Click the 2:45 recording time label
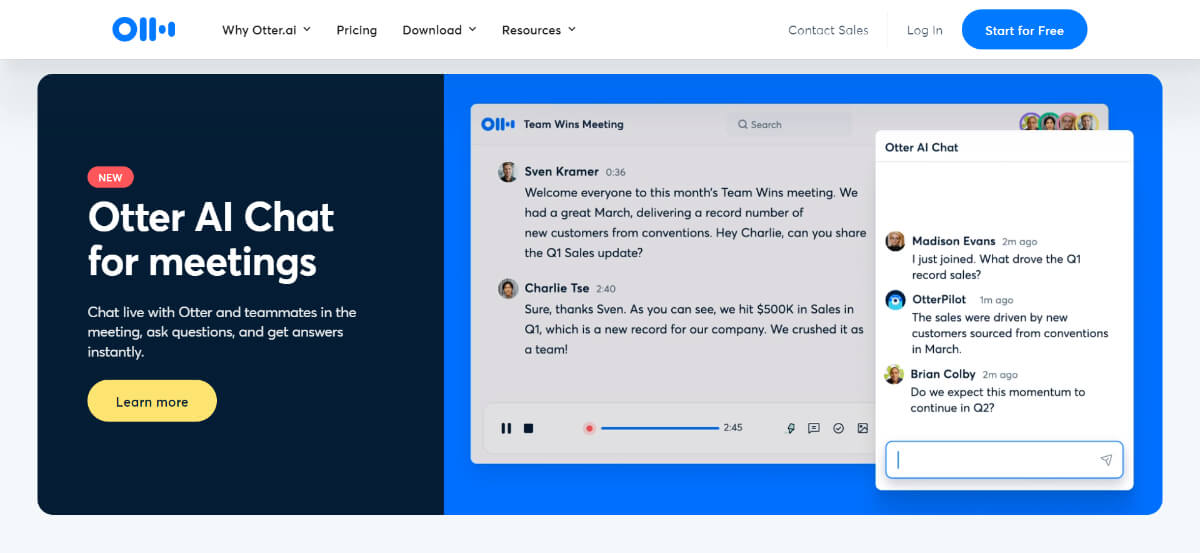 733,428
